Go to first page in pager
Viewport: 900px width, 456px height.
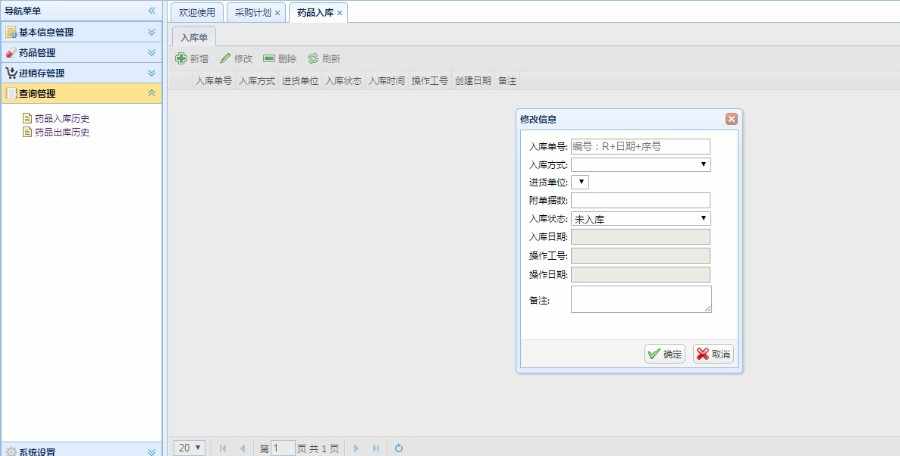click(223, 448)
